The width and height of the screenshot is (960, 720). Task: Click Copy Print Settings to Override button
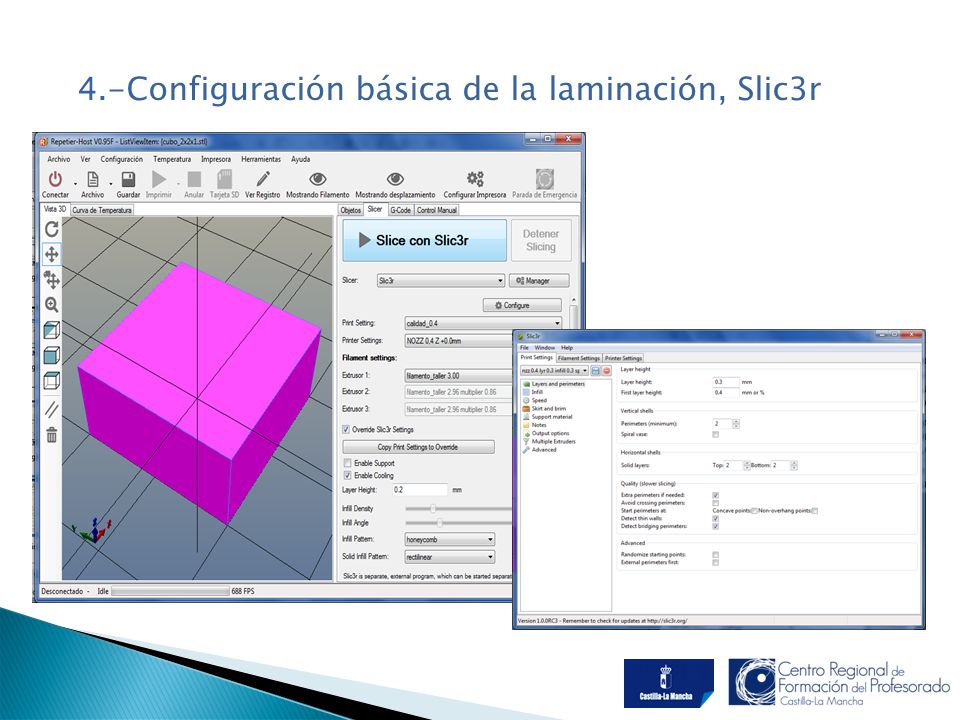418,447
